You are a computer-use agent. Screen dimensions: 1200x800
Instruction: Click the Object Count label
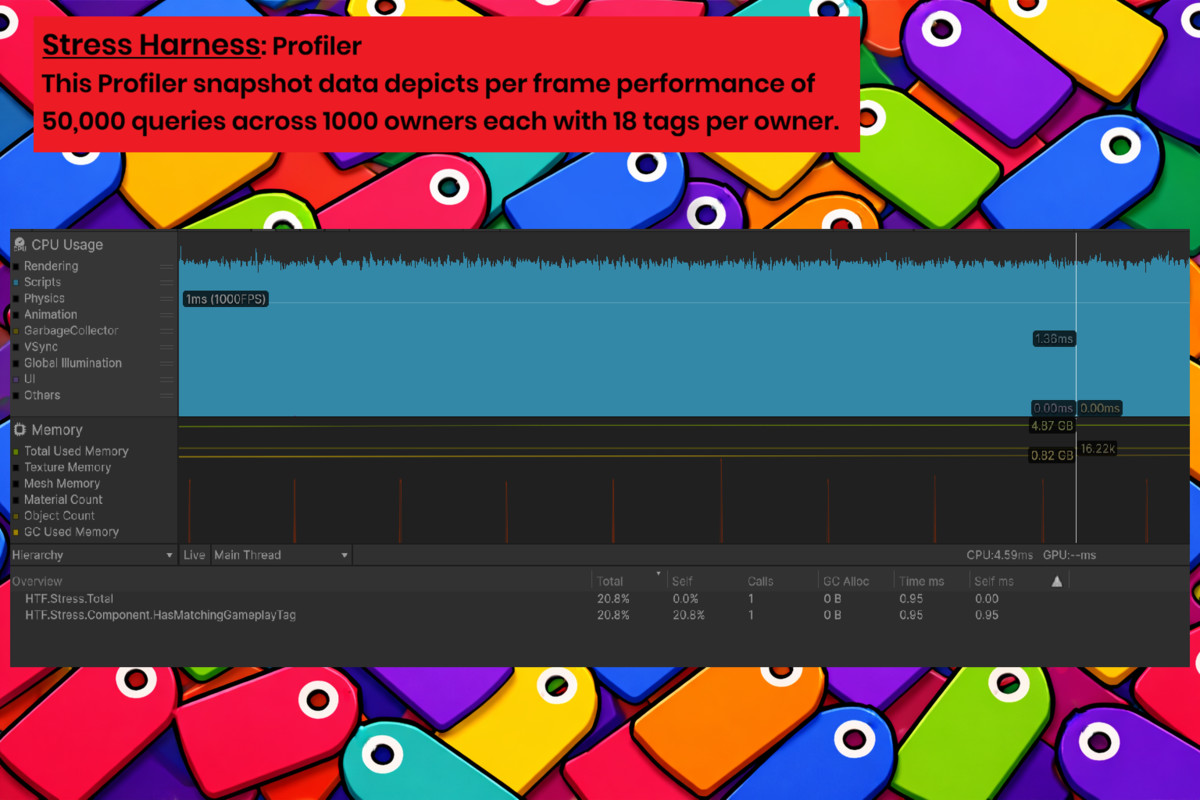coord(60,516)
